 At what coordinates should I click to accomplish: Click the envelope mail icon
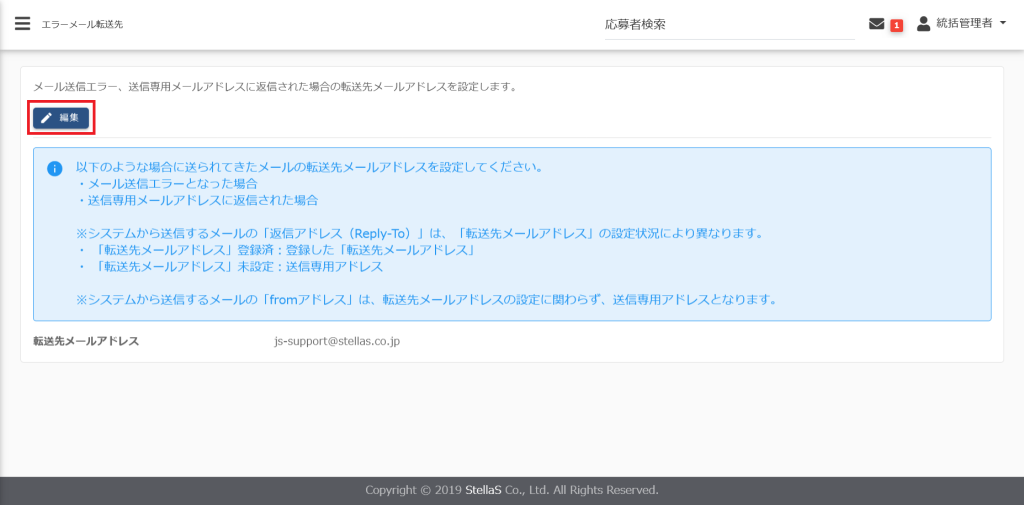point(877,24)
